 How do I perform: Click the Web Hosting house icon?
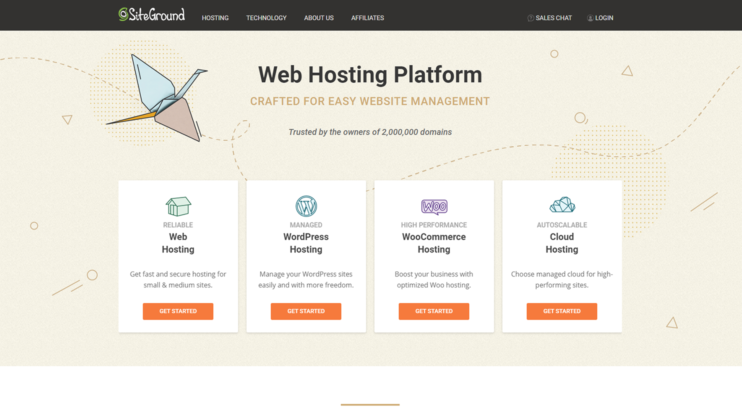[178, 206]
